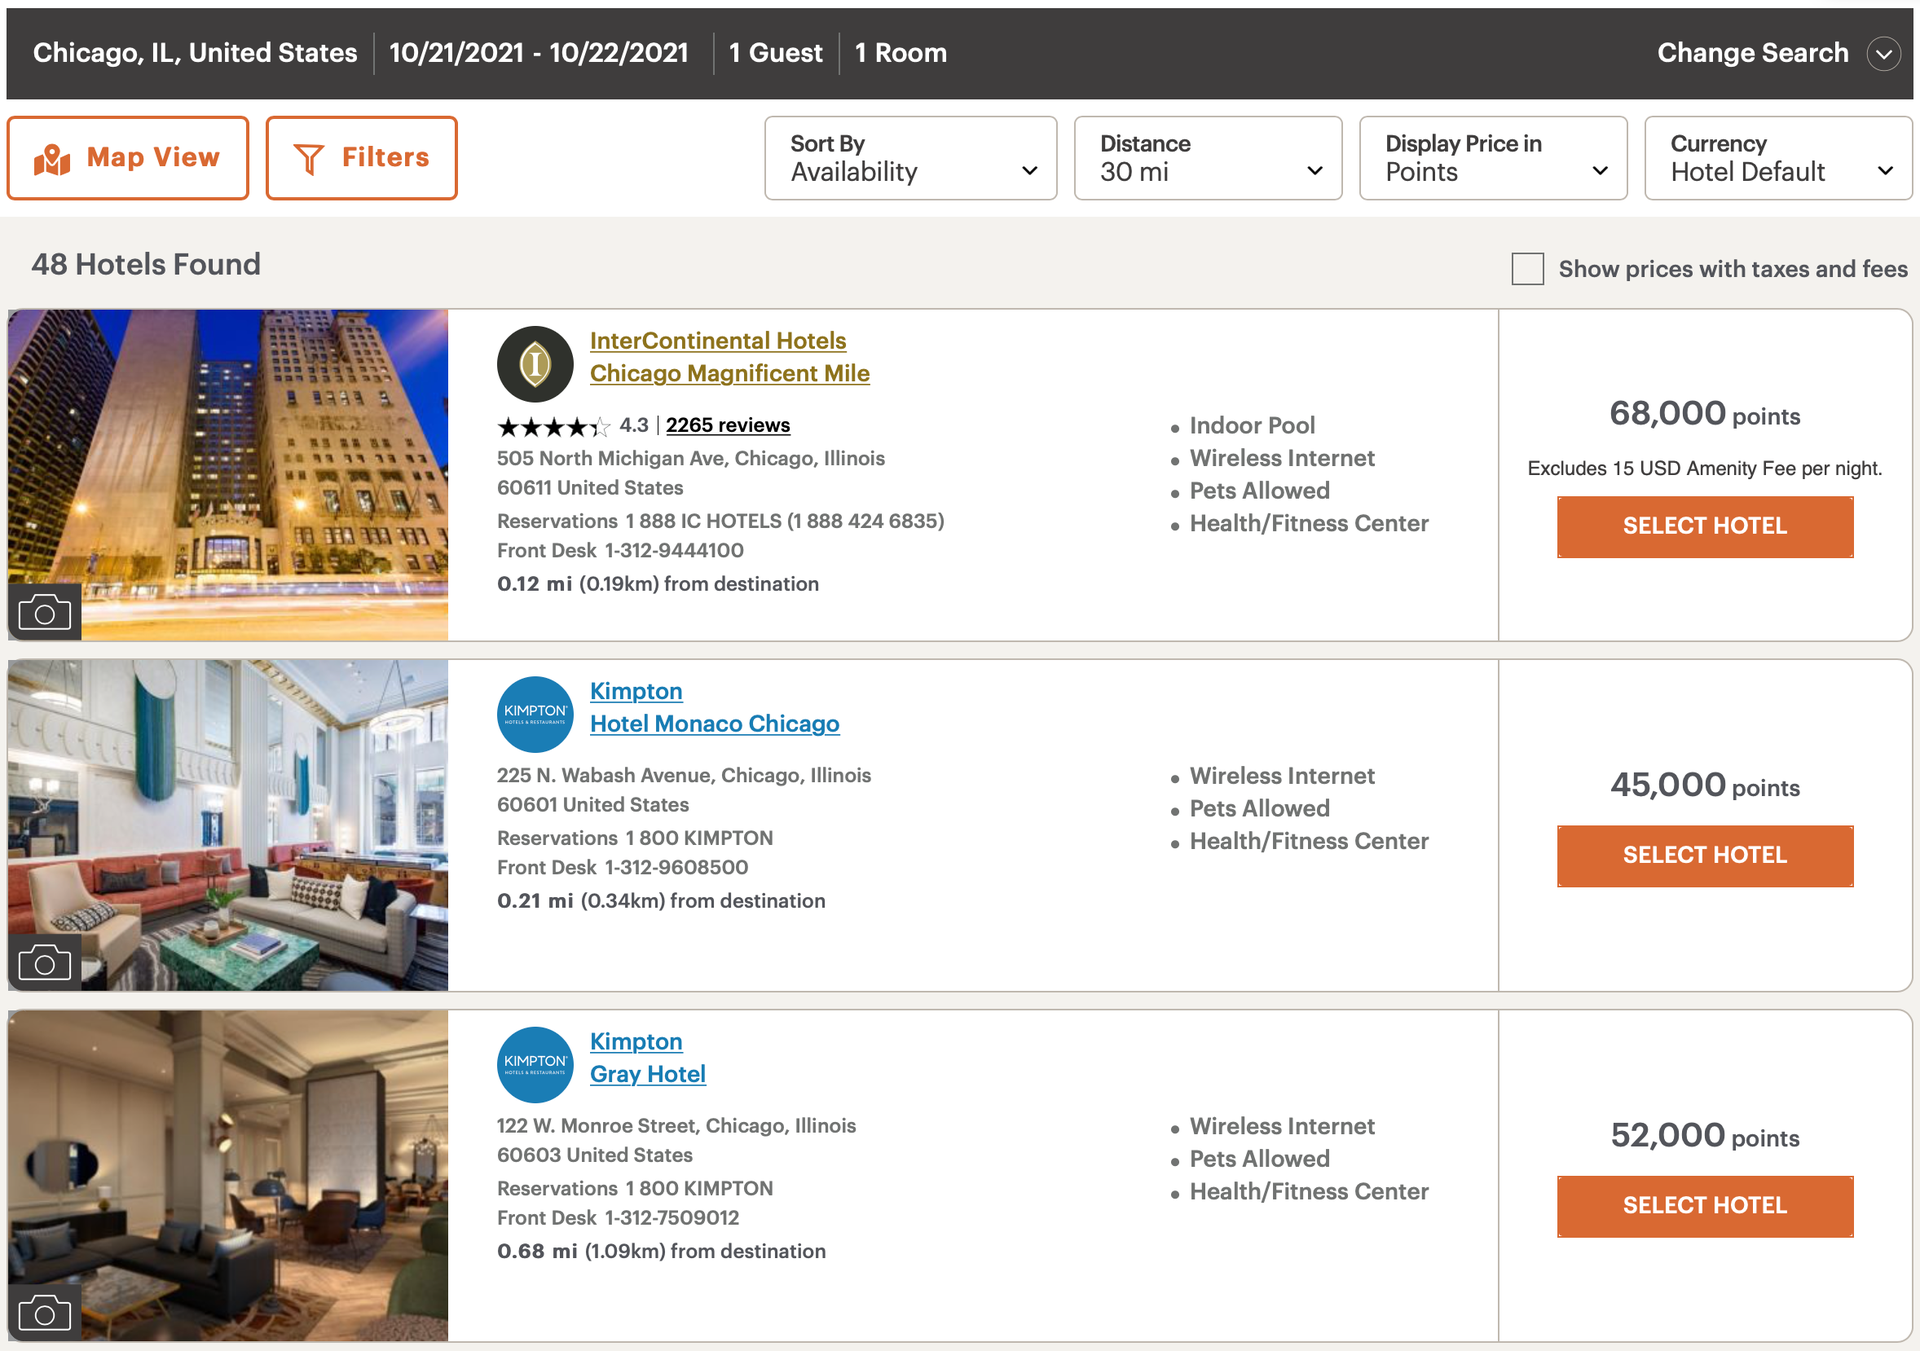Open the 2265 reviews link
Screen dimensions: 1920x1351
coord(727,425)
